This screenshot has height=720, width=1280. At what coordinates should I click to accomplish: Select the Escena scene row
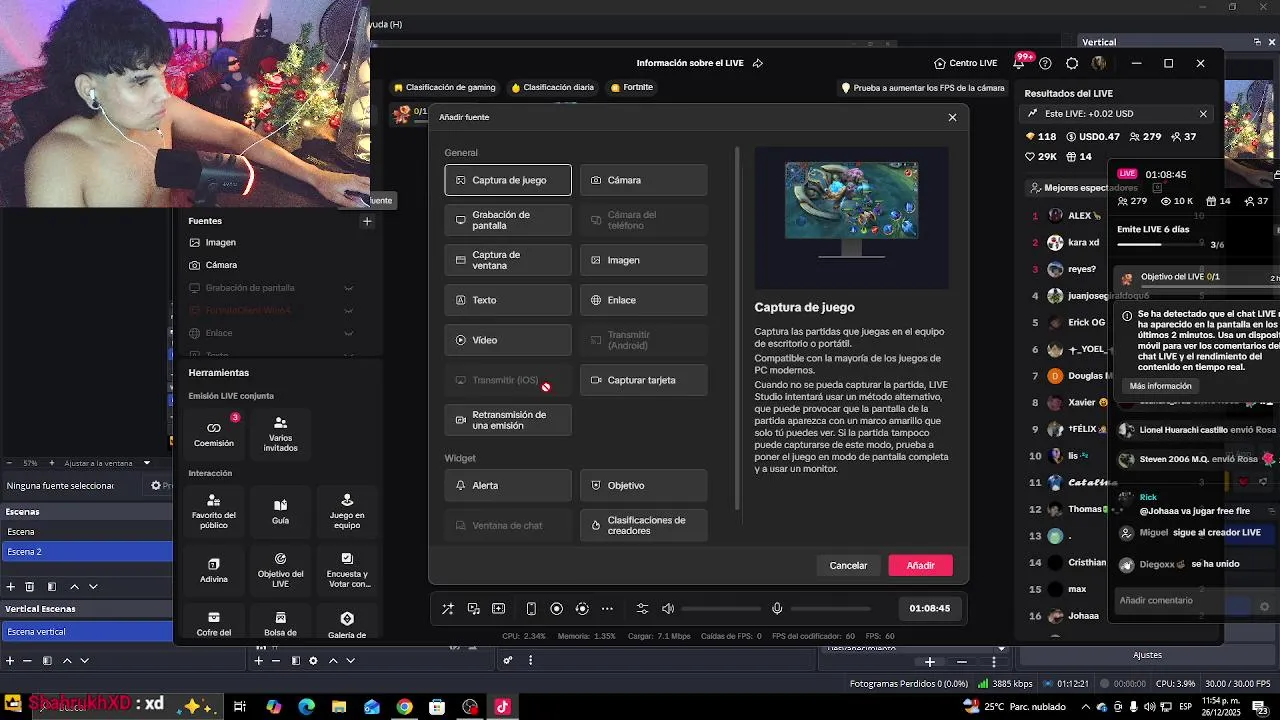click(x=86, y=532)
